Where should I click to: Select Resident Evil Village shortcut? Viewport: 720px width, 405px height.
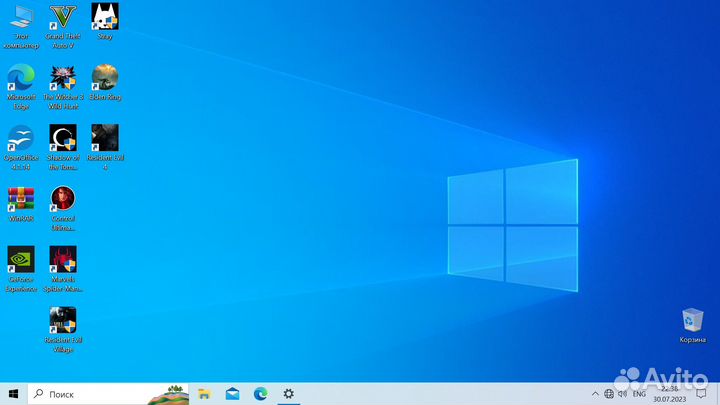[63, 330]
